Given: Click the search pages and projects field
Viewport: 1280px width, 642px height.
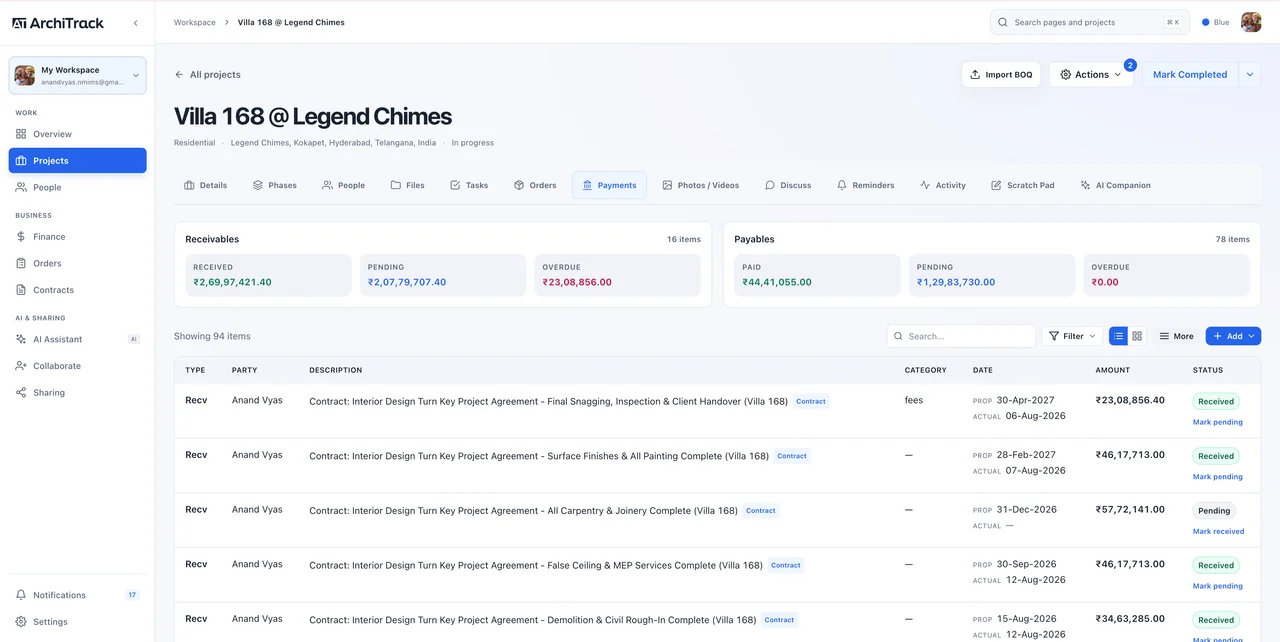Looking at the screenshot, I should tap(1090, 22).
